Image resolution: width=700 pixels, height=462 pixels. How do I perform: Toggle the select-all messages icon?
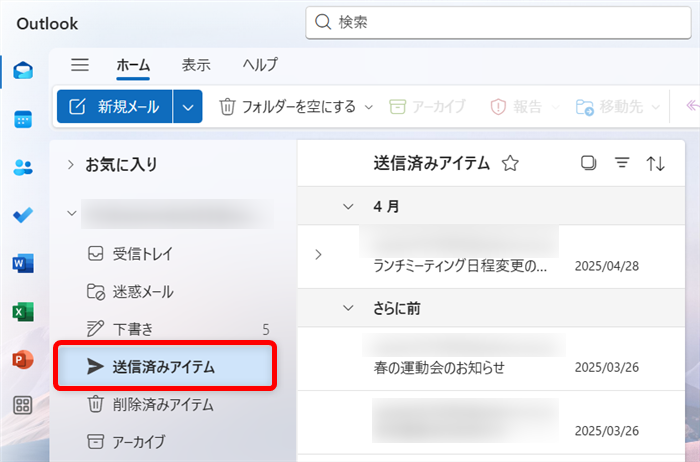tap(588, 164)
